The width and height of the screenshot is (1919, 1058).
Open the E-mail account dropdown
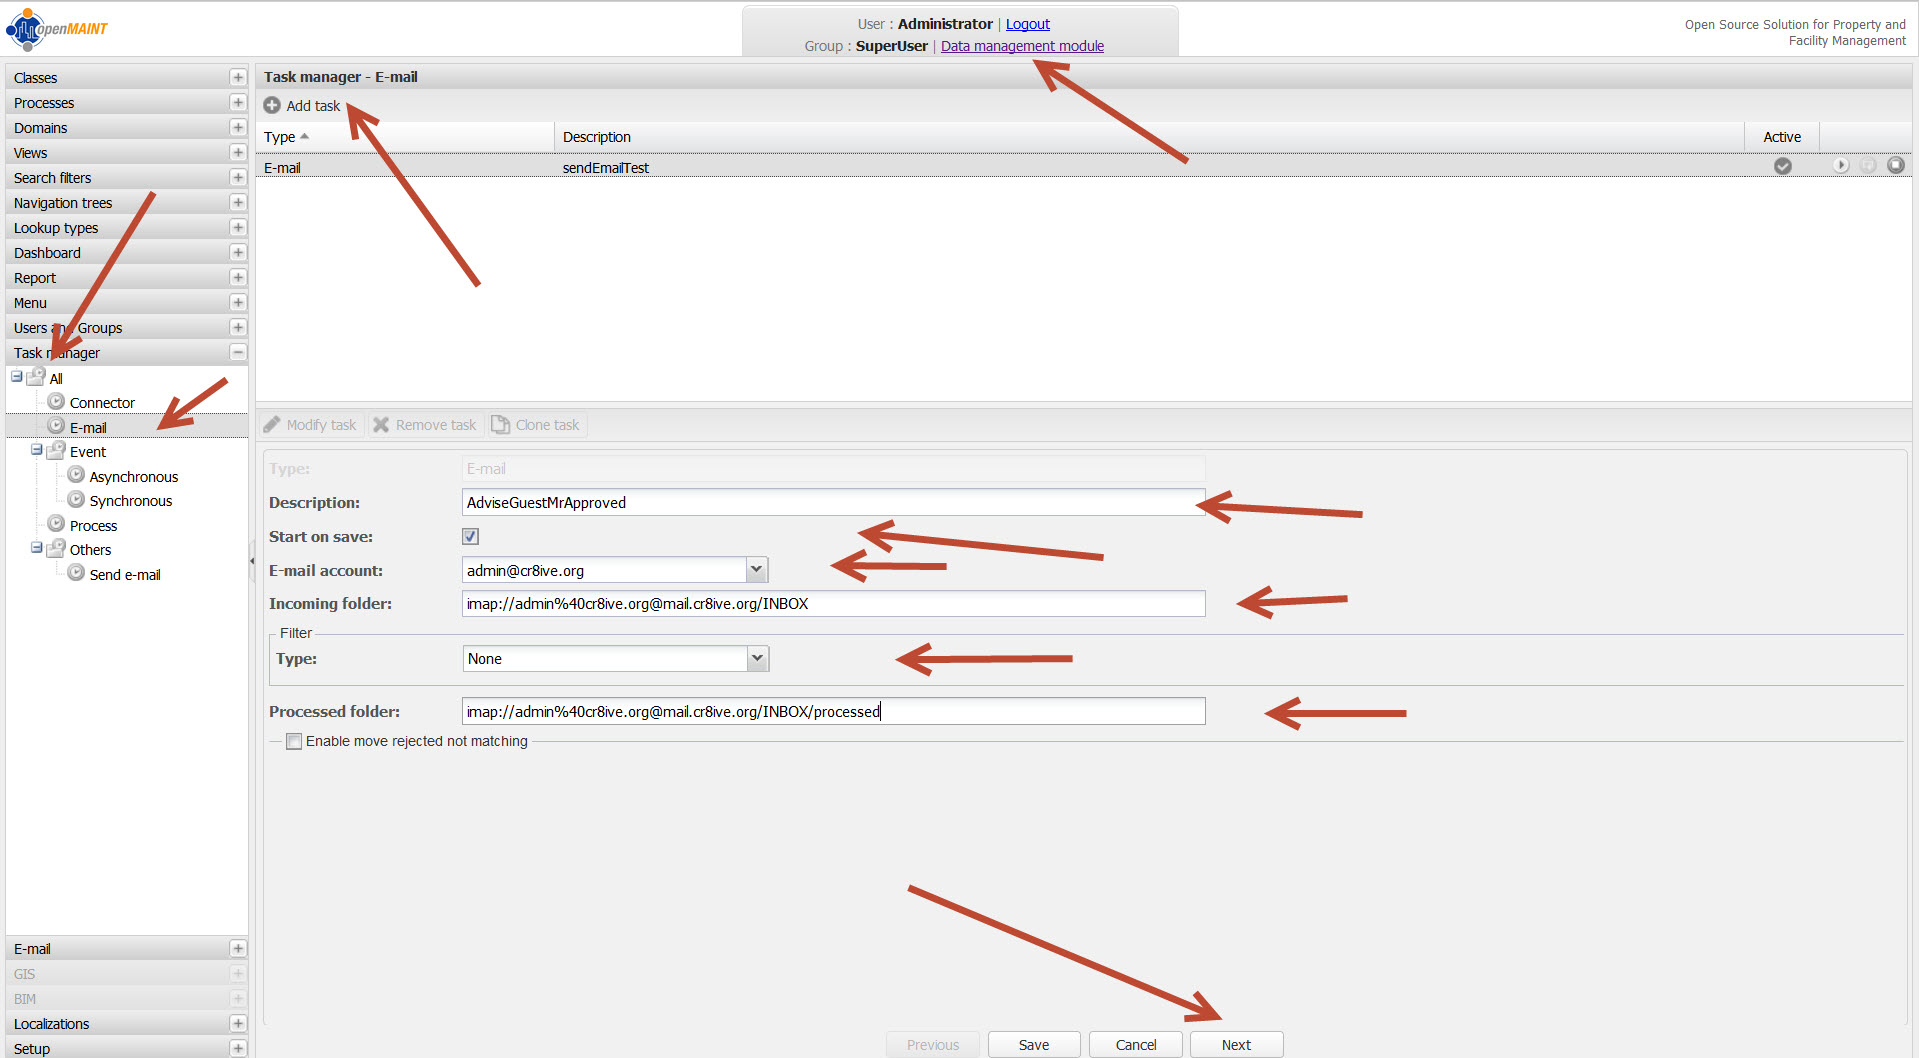757,570
